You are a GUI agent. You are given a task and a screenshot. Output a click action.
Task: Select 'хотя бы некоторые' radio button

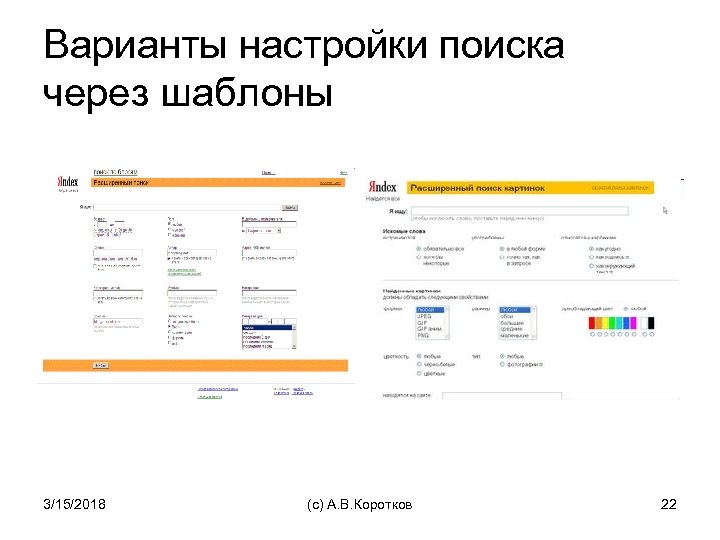point(419,257)
